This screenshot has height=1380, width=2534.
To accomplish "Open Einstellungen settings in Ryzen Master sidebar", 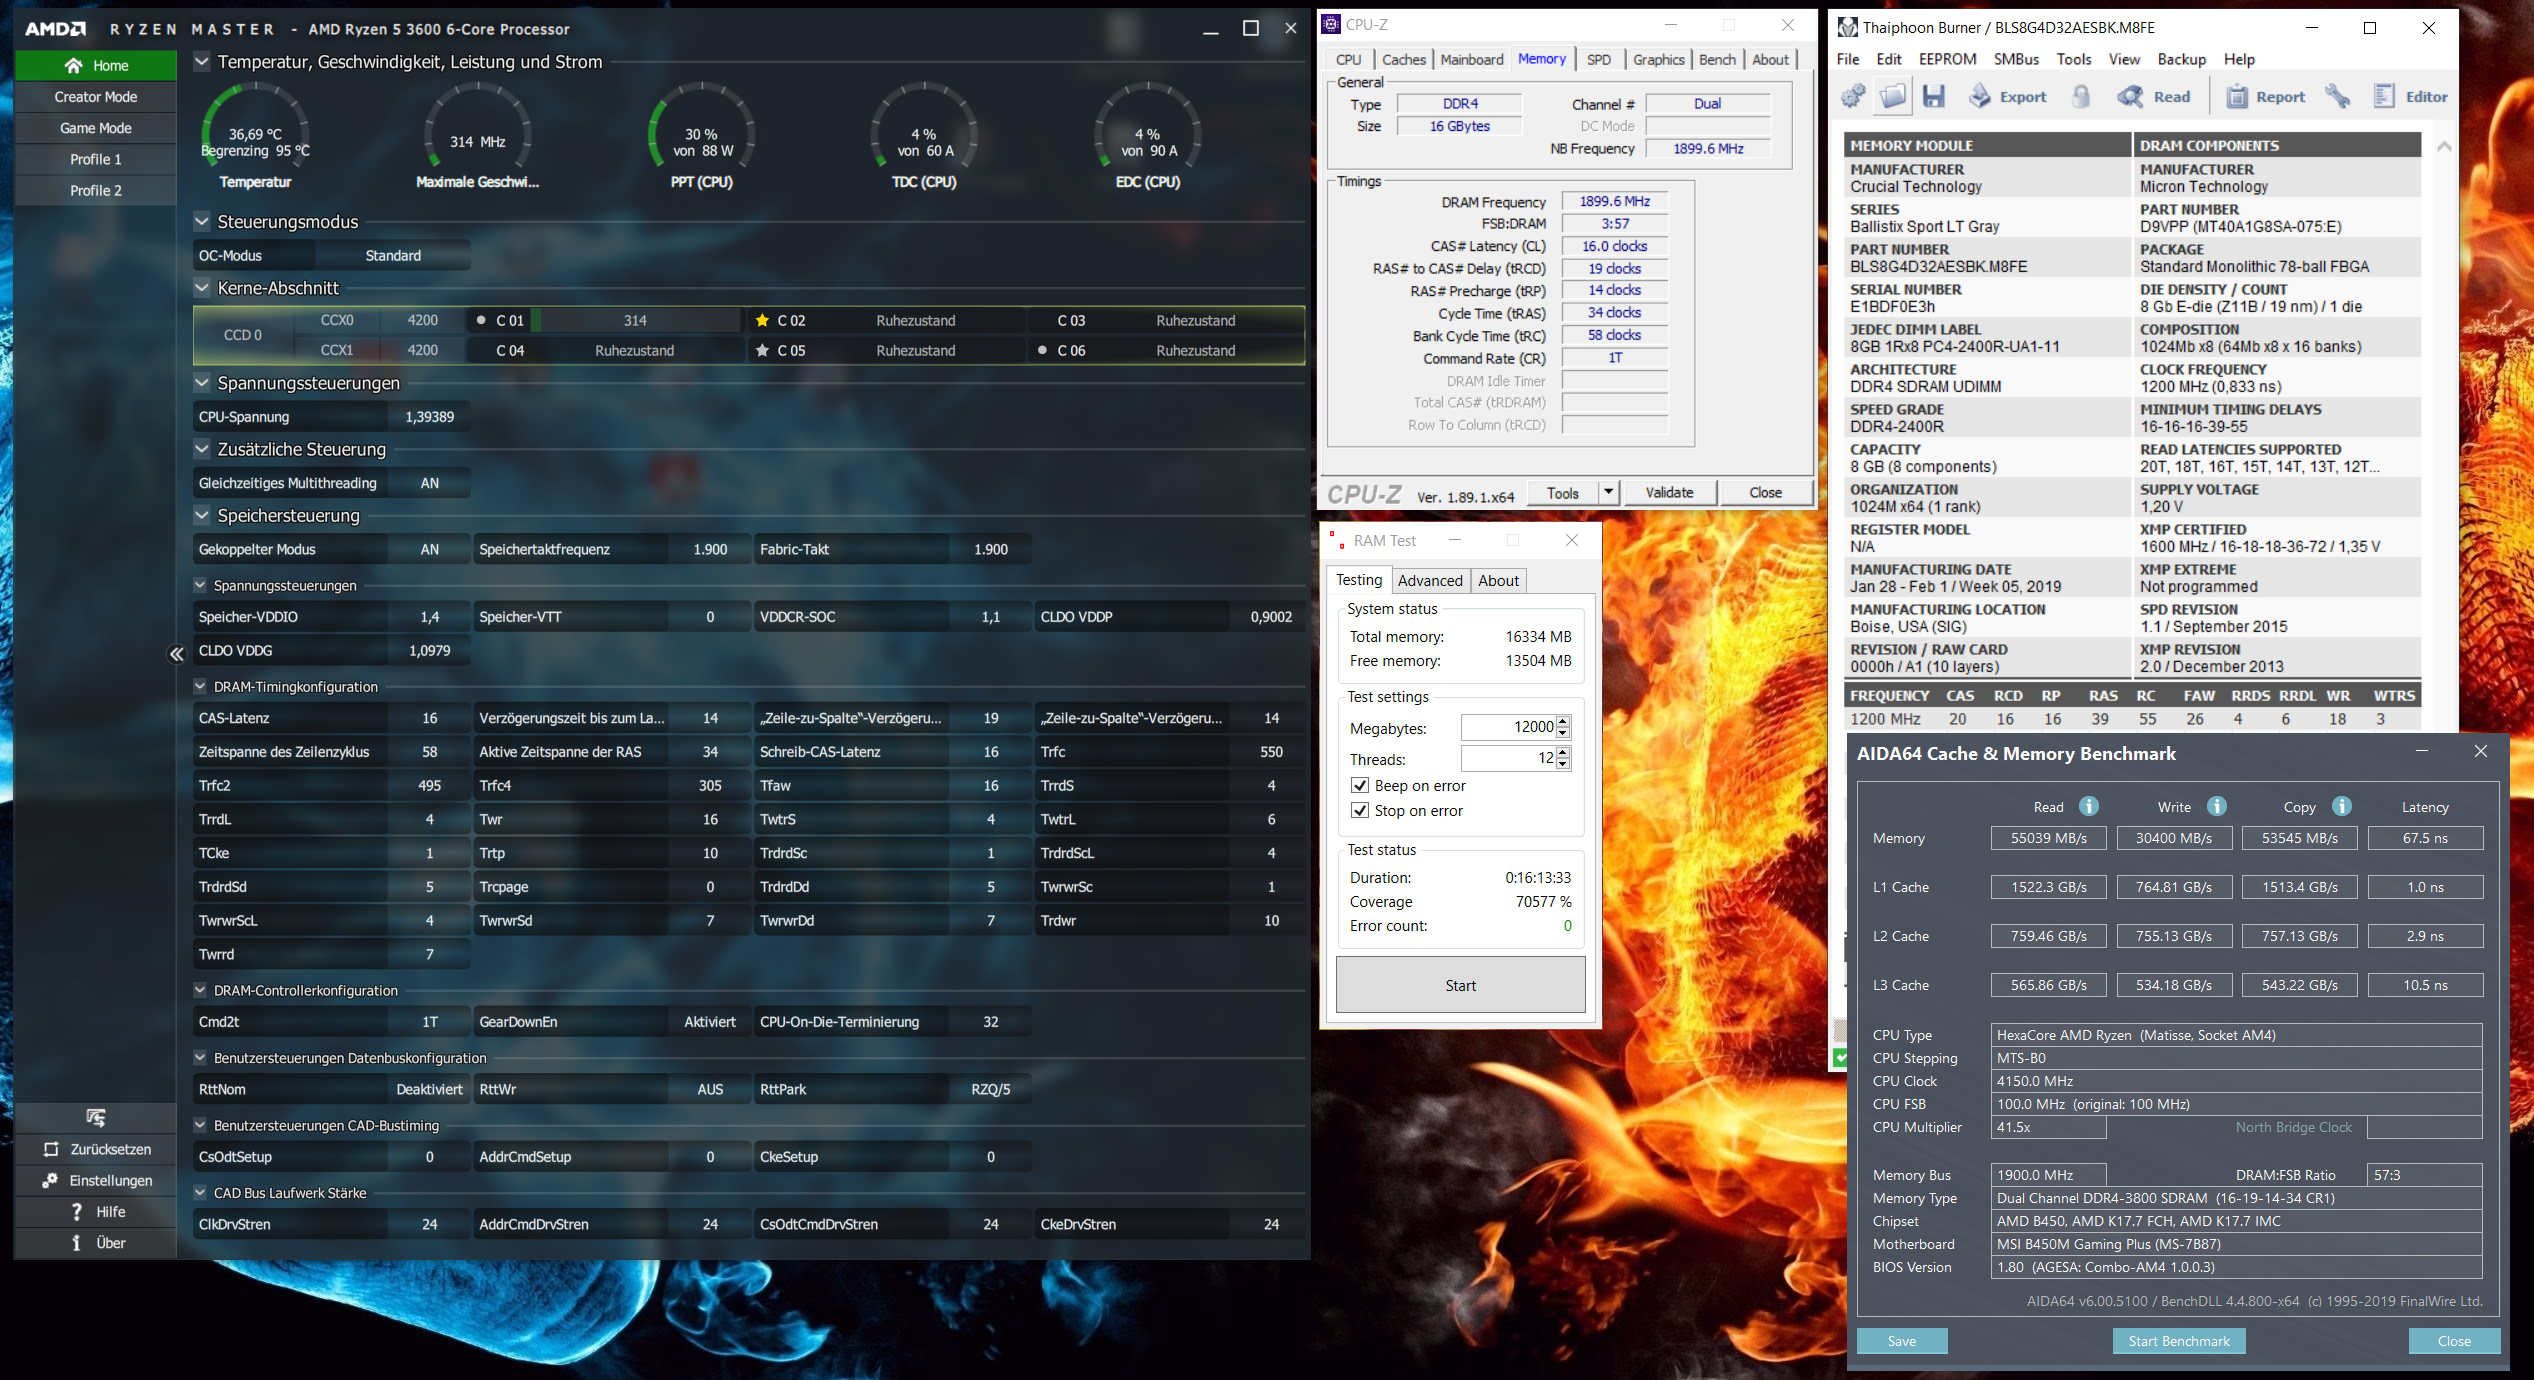I will tap(96, 1180).
